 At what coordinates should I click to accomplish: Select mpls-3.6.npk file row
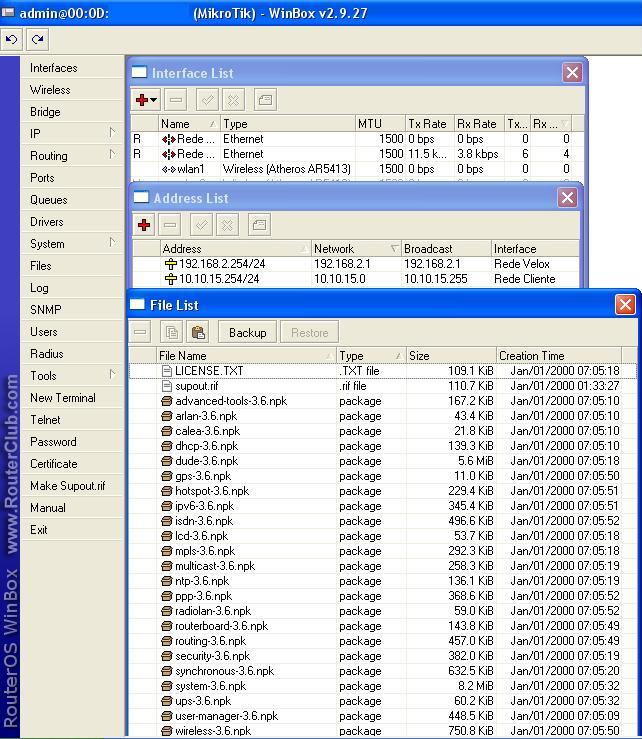(382, 550)
